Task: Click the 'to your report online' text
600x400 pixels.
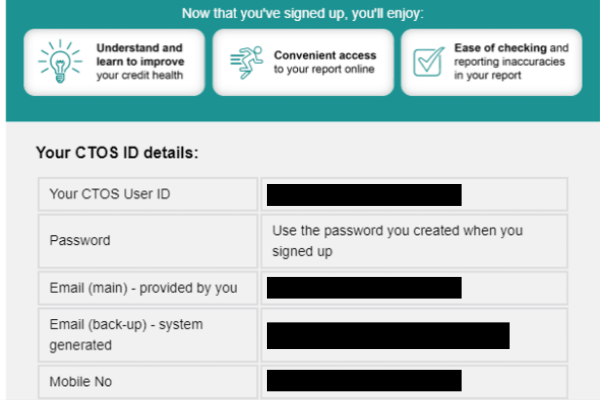Action: pos(324,69)
